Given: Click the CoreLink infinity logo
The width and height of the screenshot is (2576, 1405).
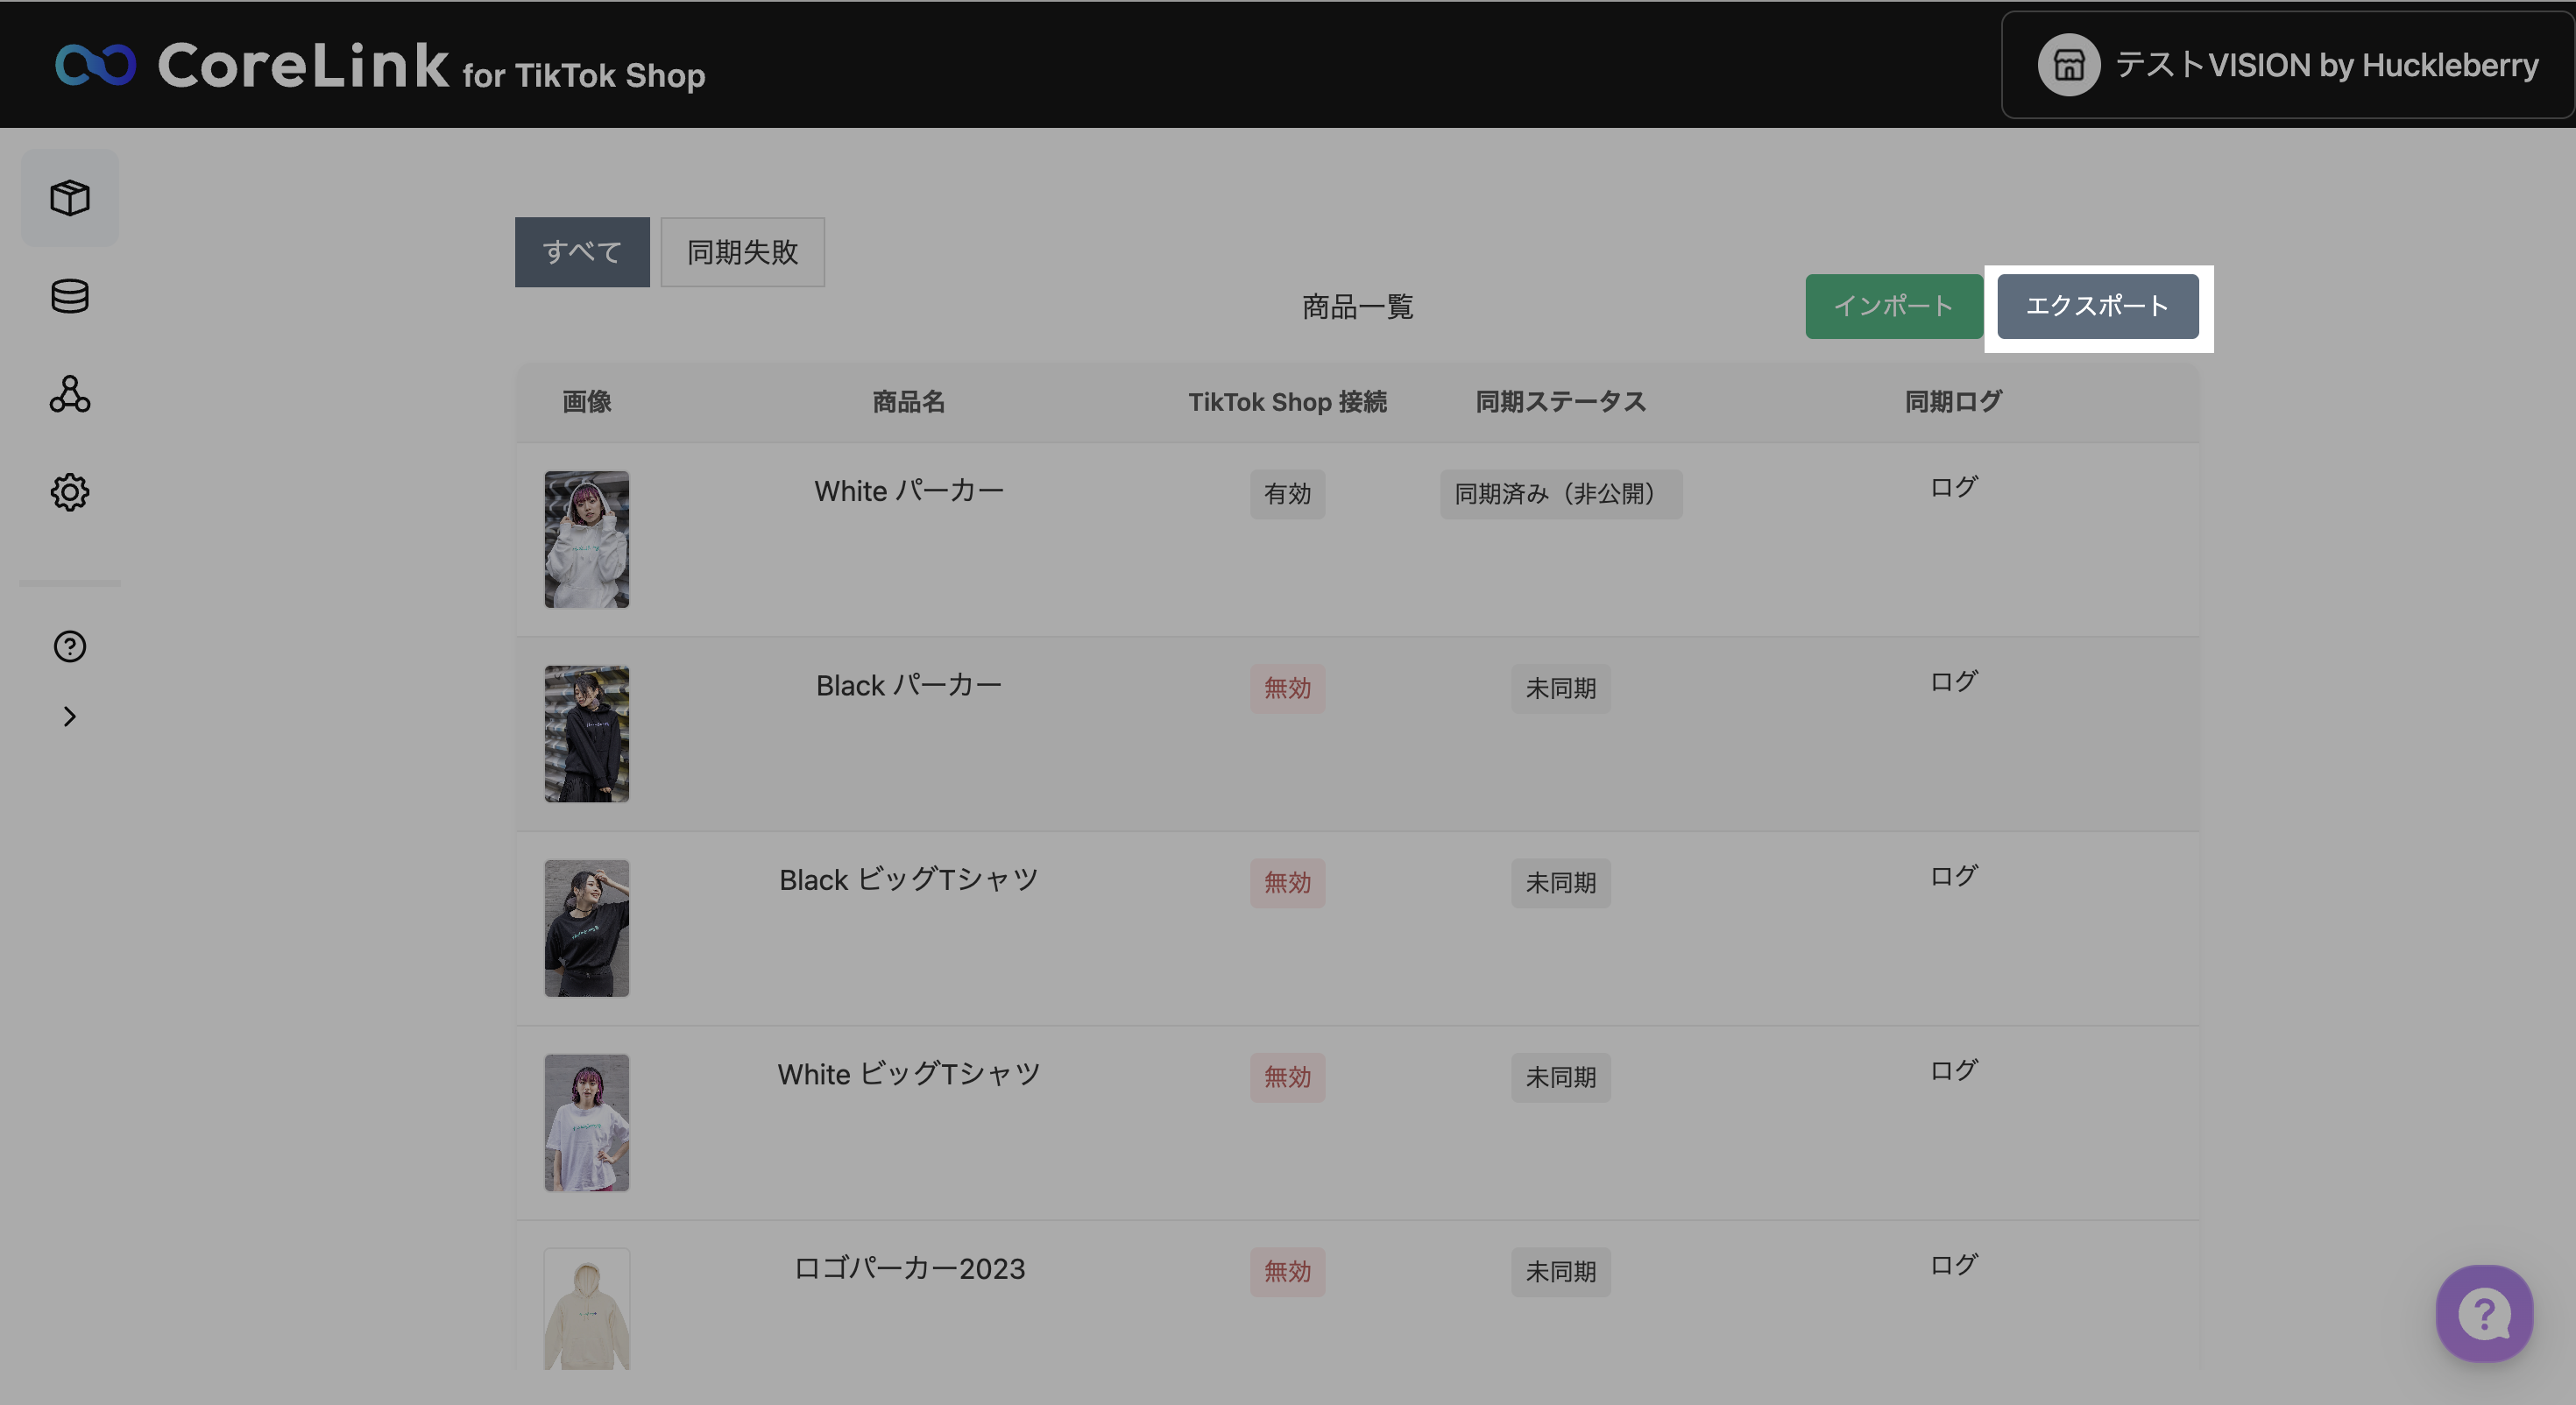Looking at the screenshot, I should [x=95, y=65].
